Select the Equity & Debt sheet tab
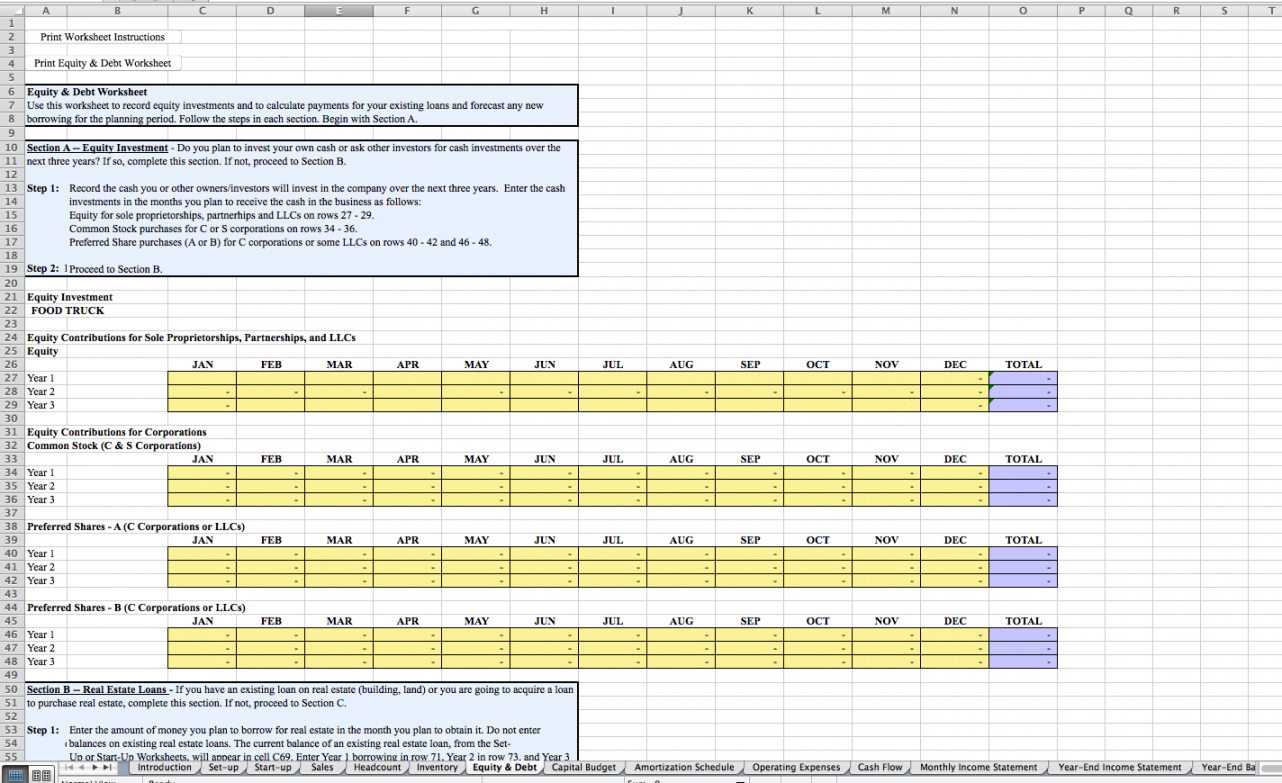The height and width of the screenshot is (783, 1282). 504,768
